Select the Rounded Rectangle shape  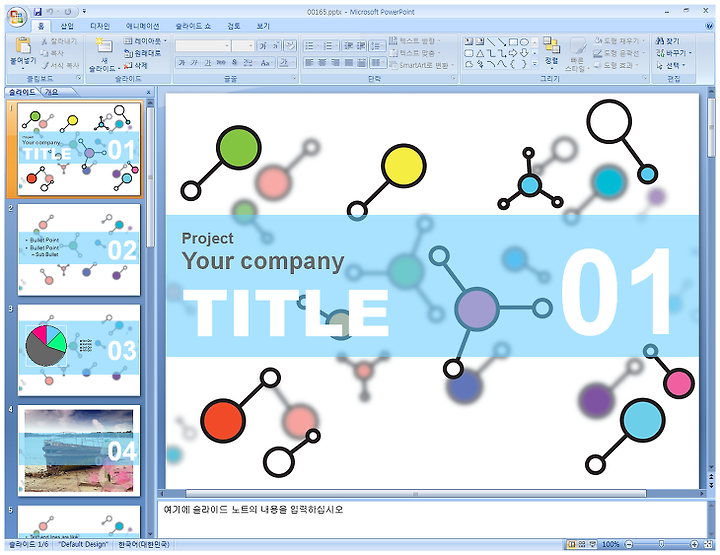click(x=469, y=53)
